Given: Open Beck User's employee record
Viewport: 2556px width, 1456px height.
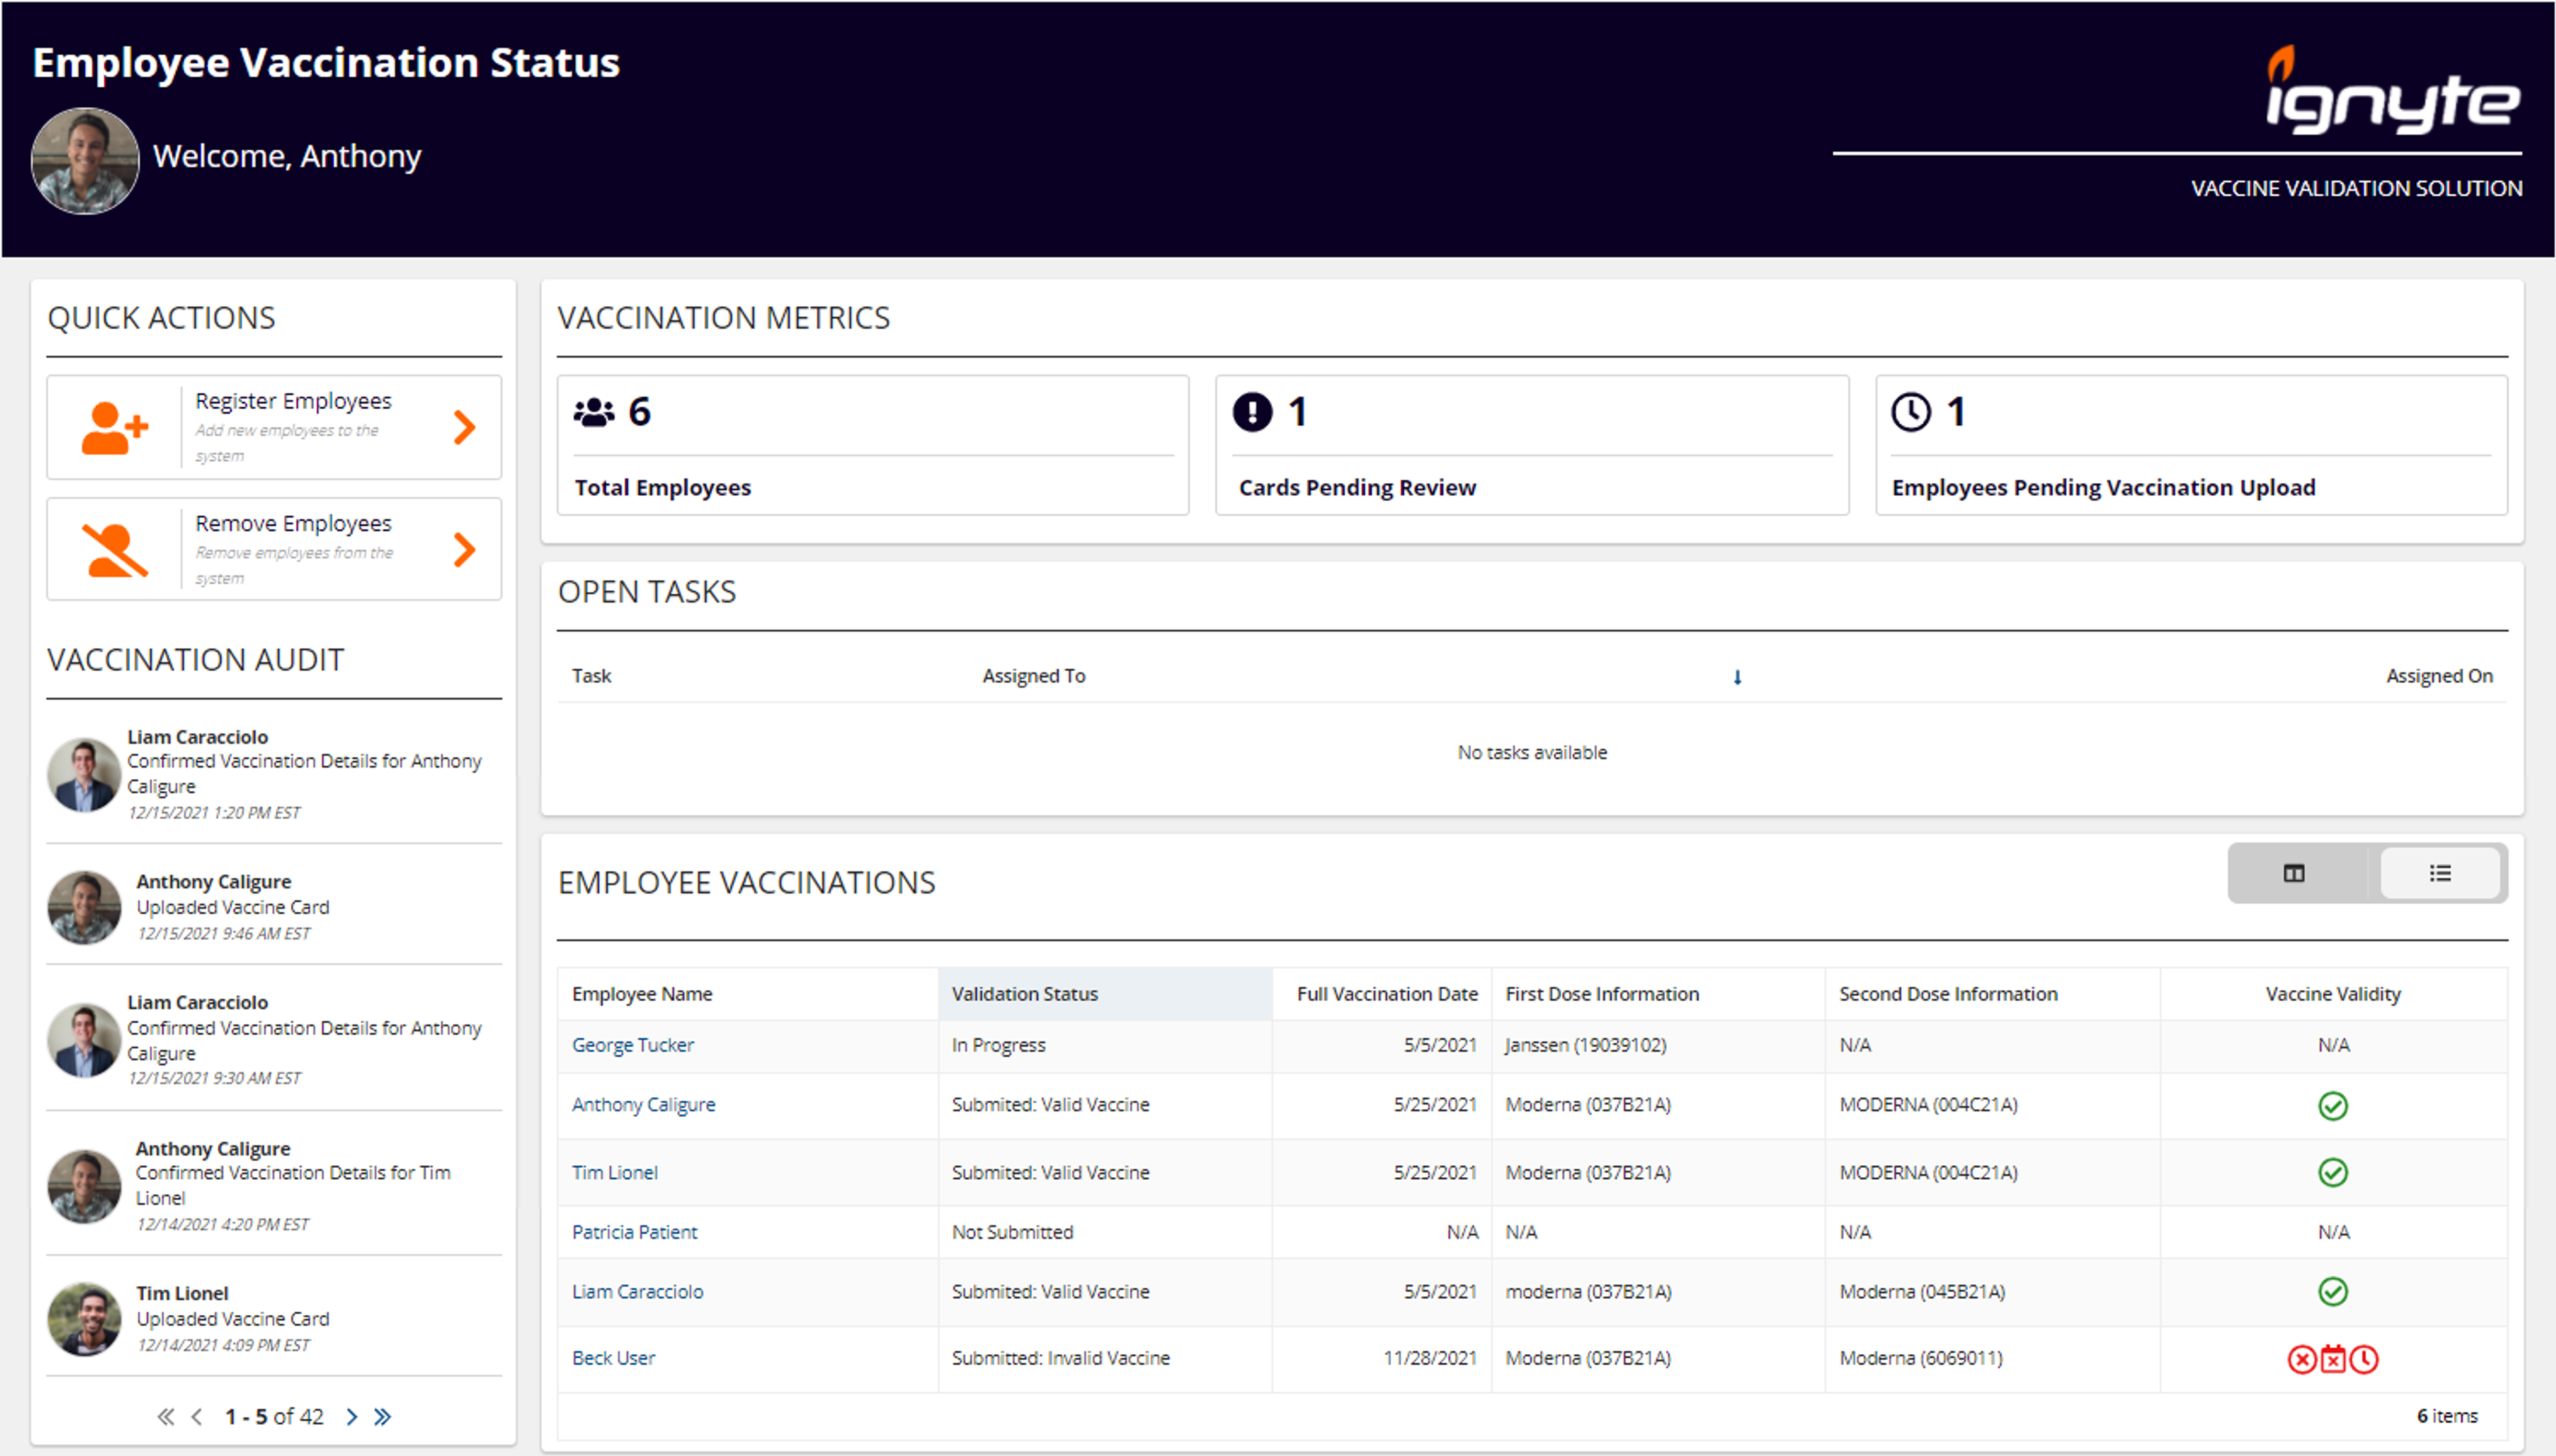Looking at the screenshot, I should pos(613,1358).
